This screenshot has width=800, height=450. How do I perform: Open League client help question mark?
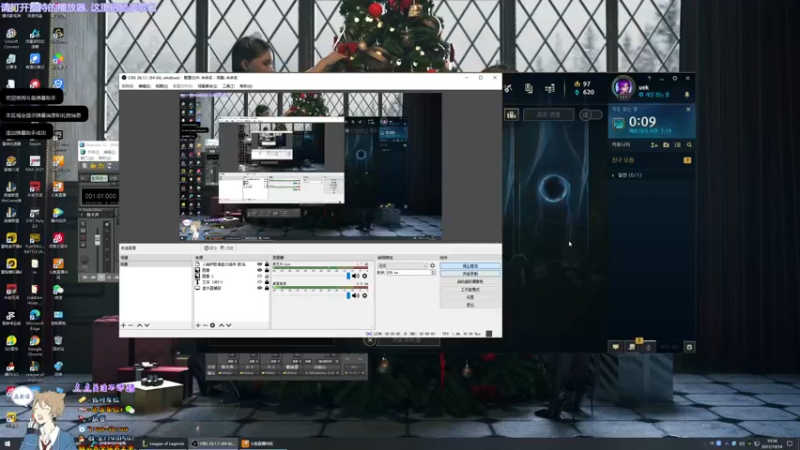[x=649, y=78]
